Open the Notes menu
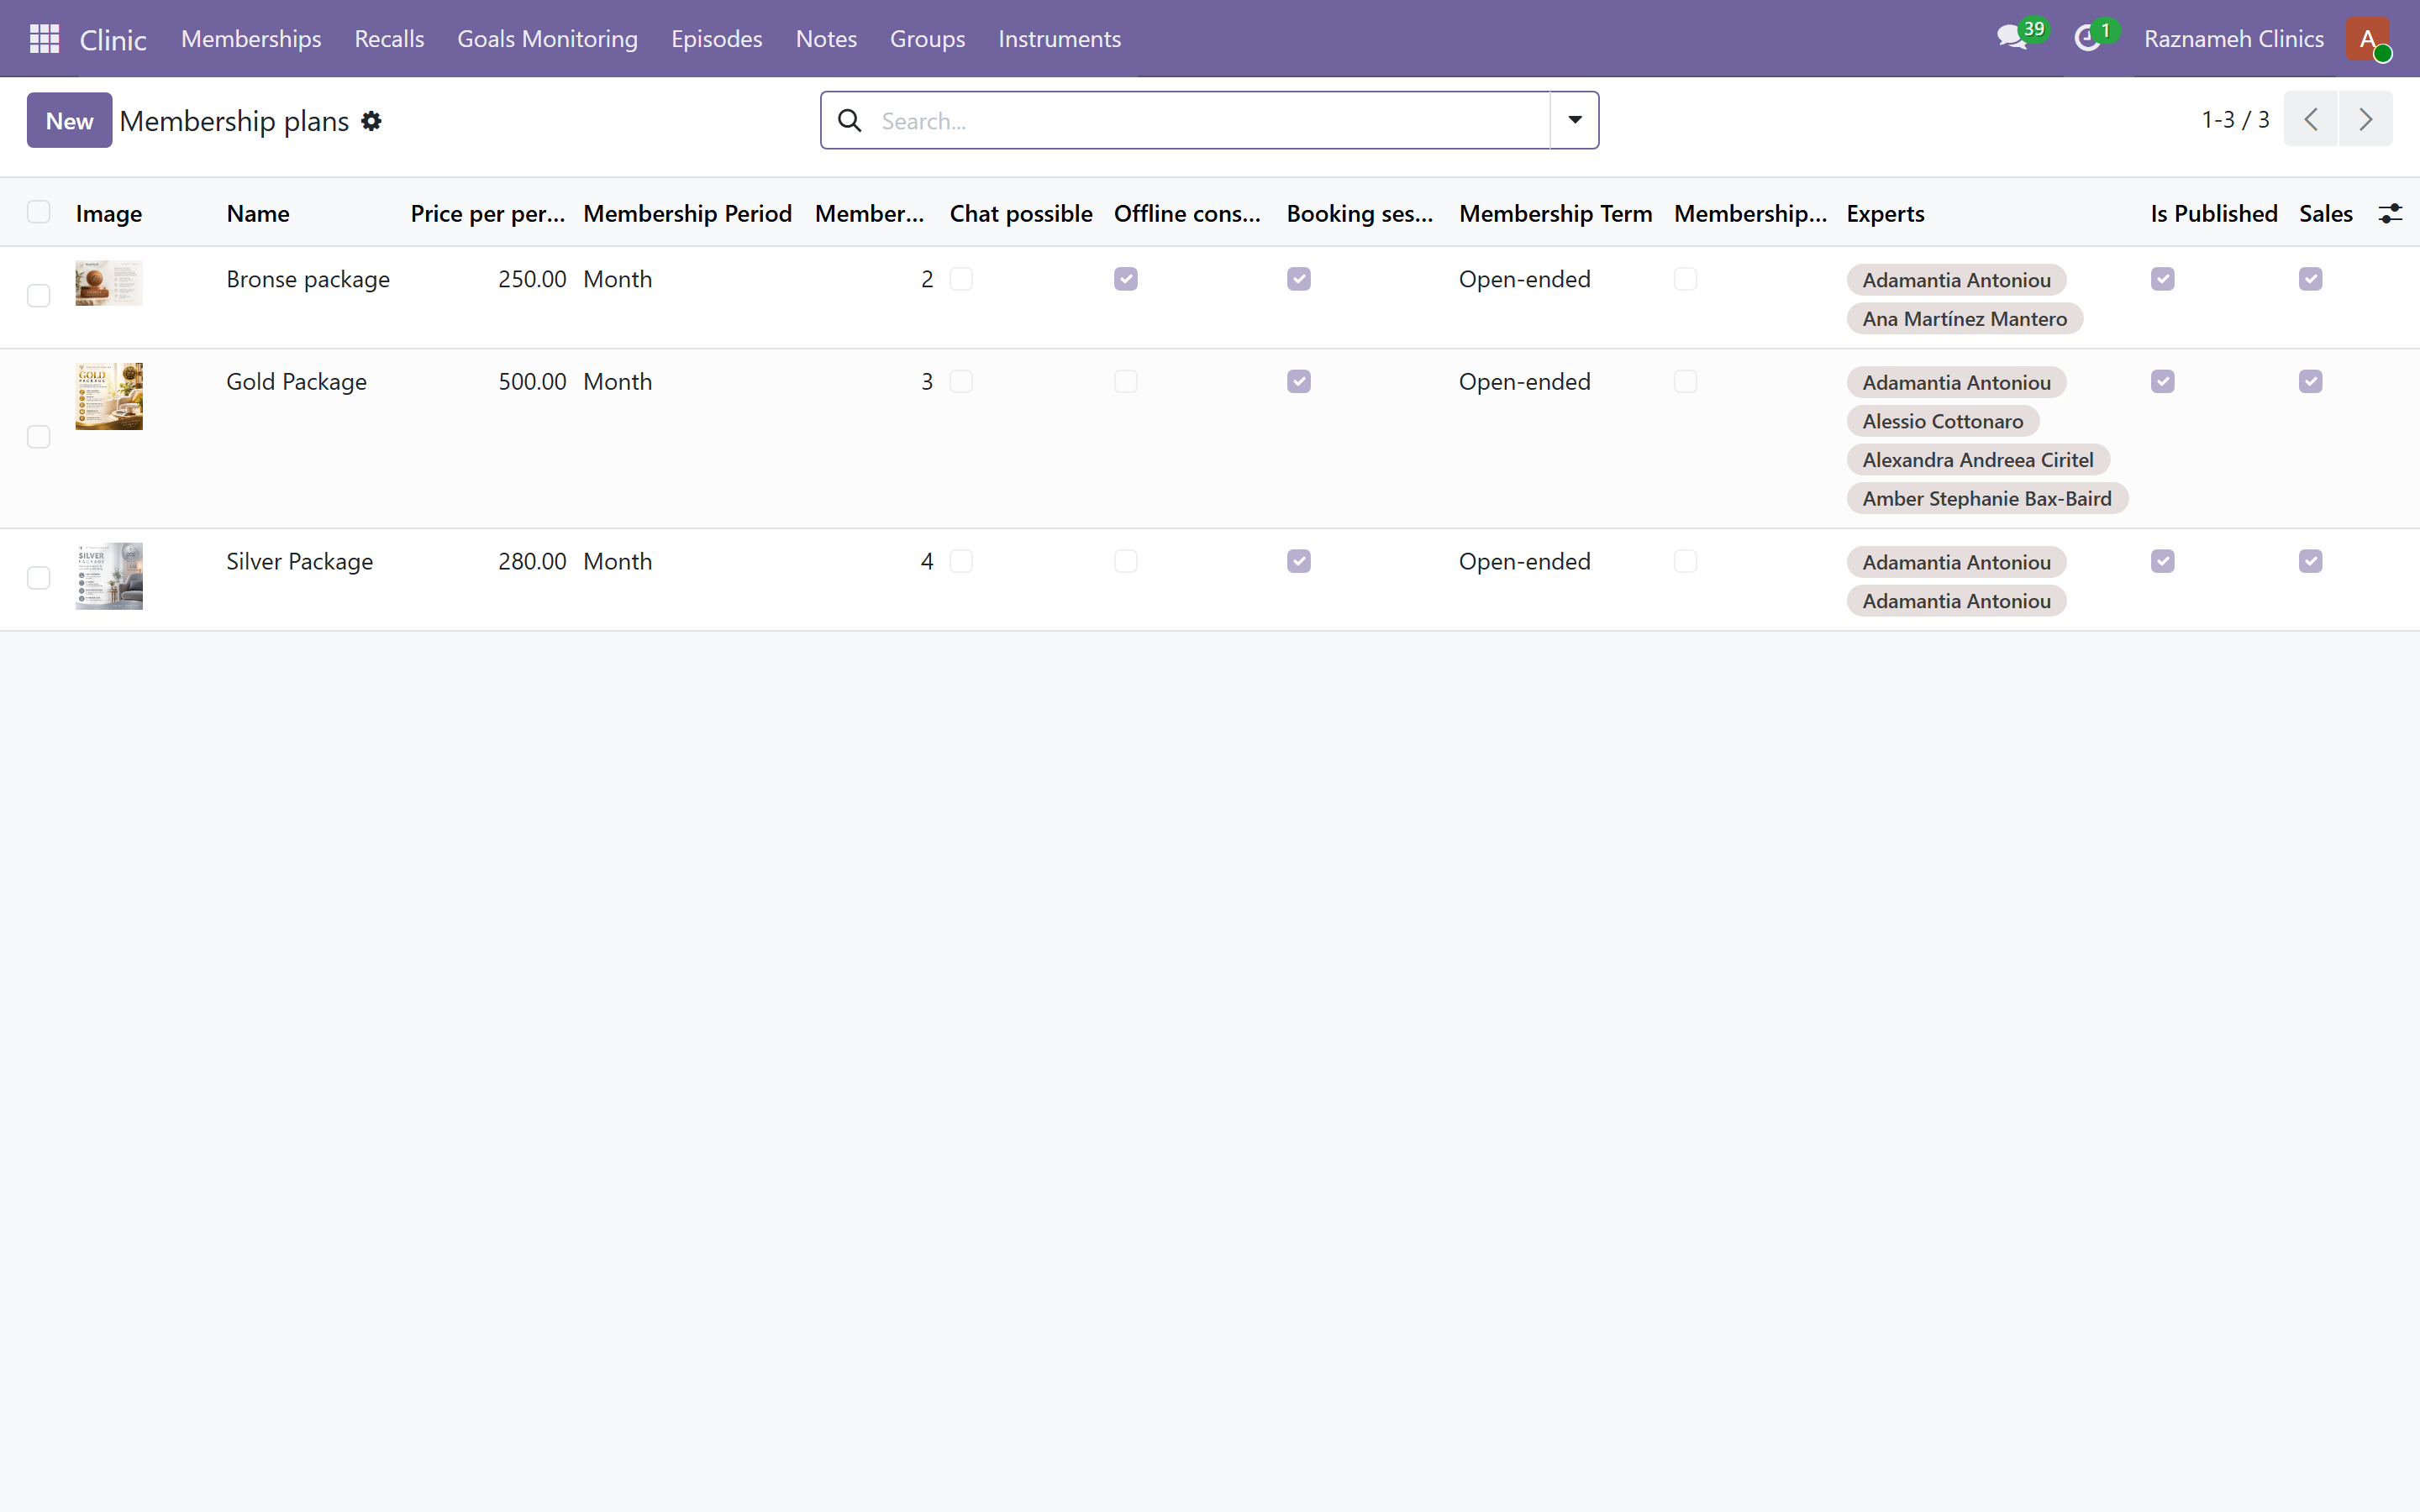Screen dimensions: 2420x1512 click(x=826, y=39)
